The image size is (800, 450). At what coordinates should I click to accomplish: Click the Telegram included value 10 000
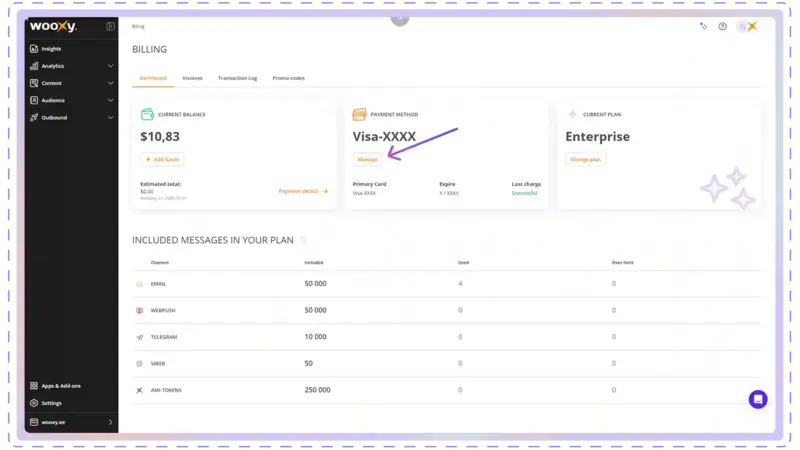point(315,337)
